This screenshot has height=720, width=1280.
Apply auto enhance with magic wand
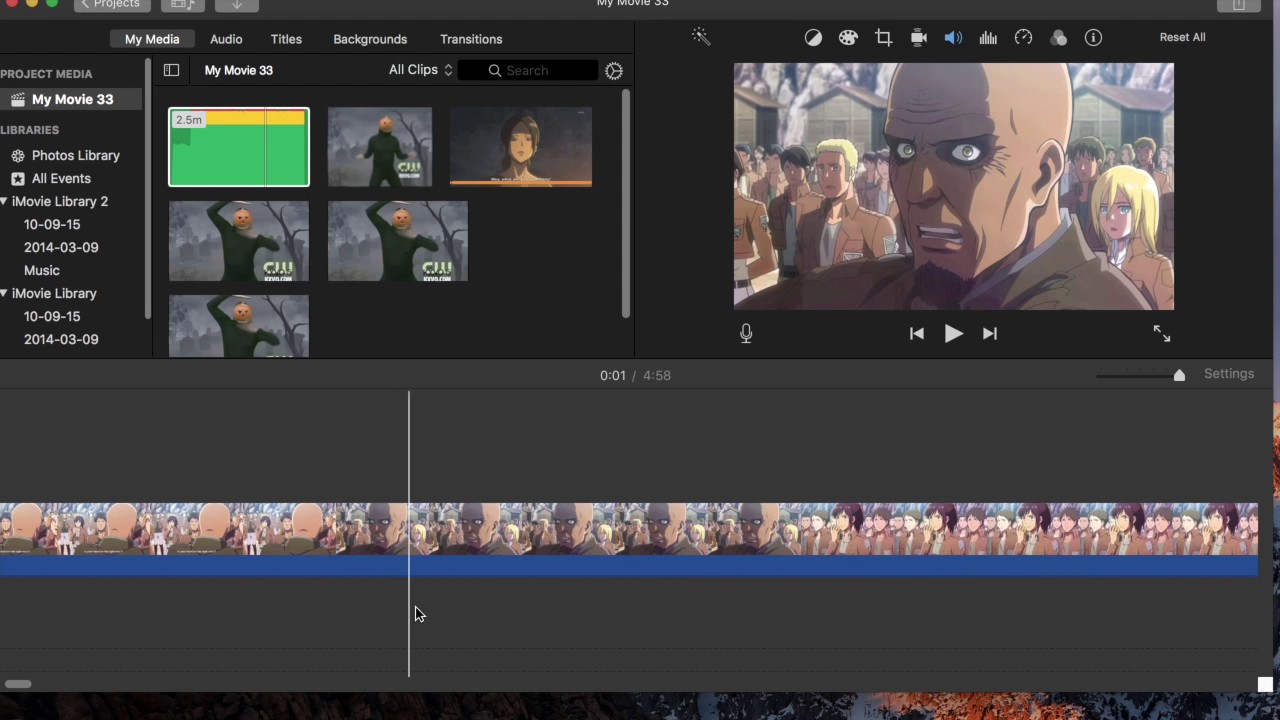coord(700,38)
